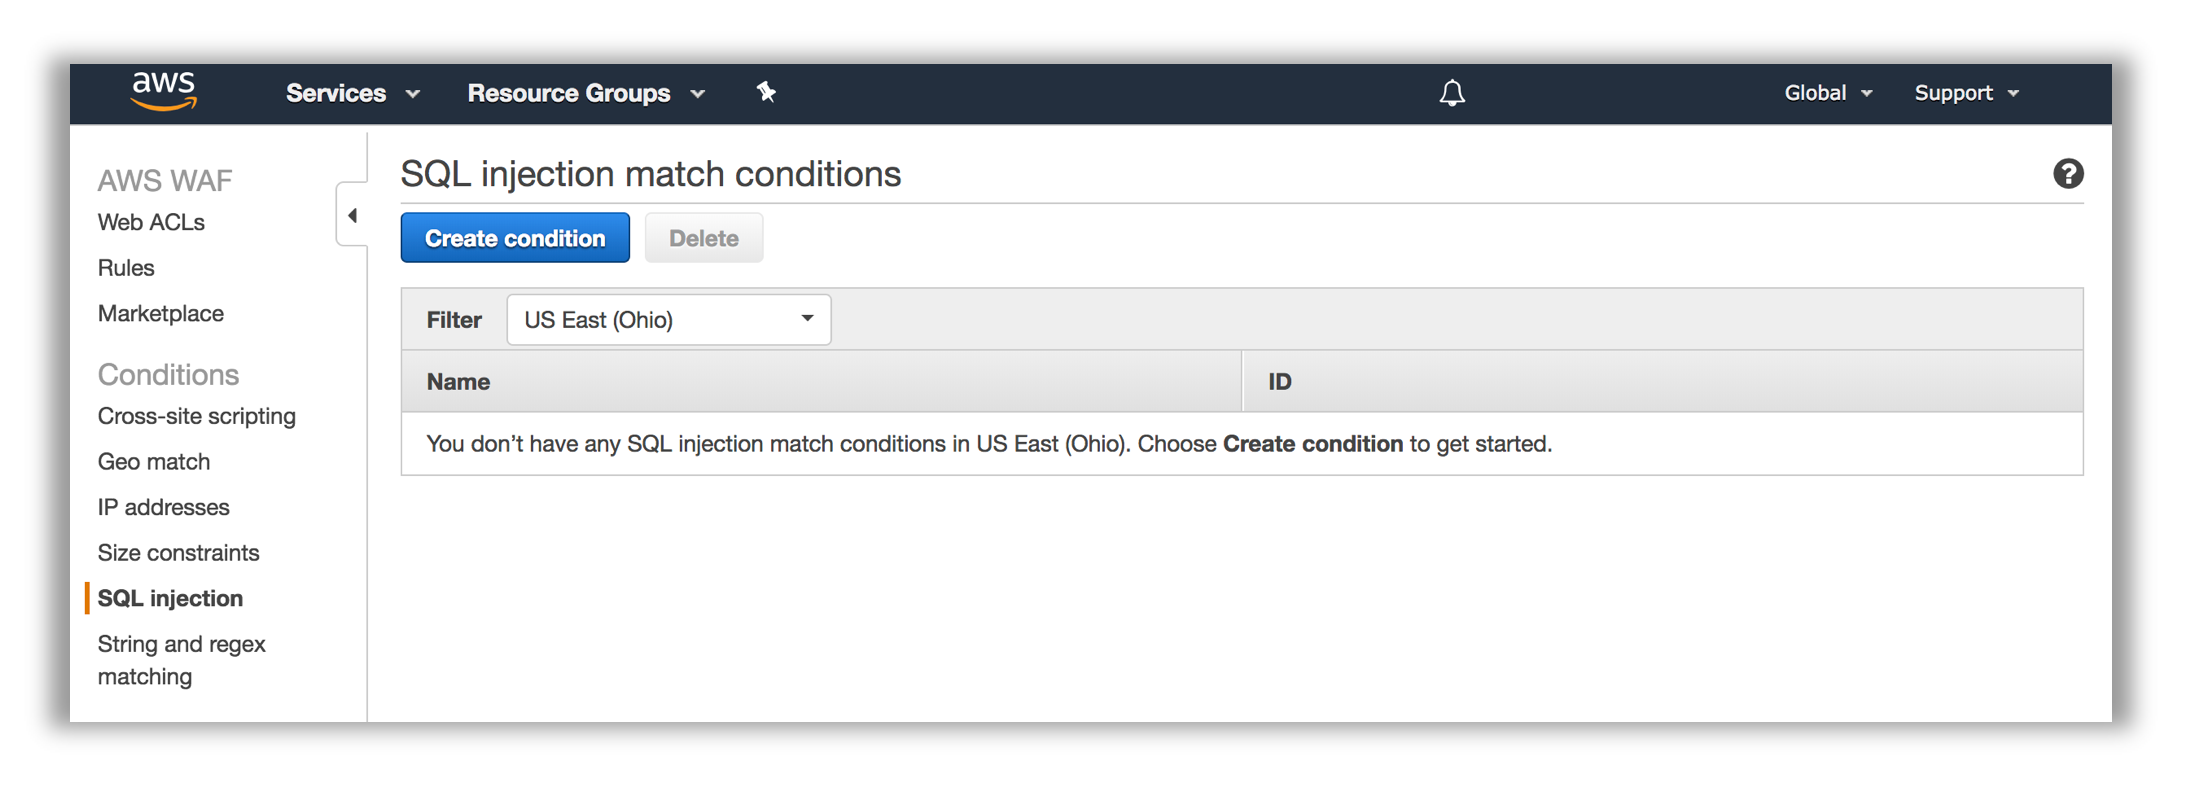Select Cross-site scripting conditions
The height and width of the screenshot is (802, 2204).
click(197, 416)
